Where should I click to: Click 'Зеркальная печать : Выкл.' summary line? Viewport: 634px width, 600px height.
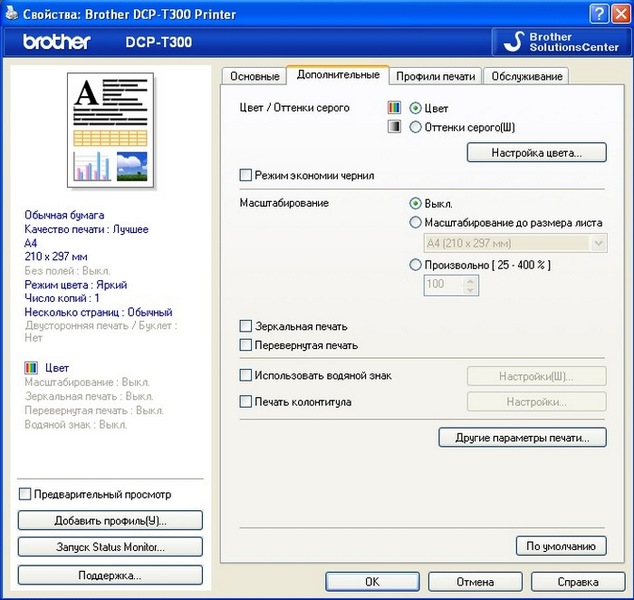tap(89, 396)
